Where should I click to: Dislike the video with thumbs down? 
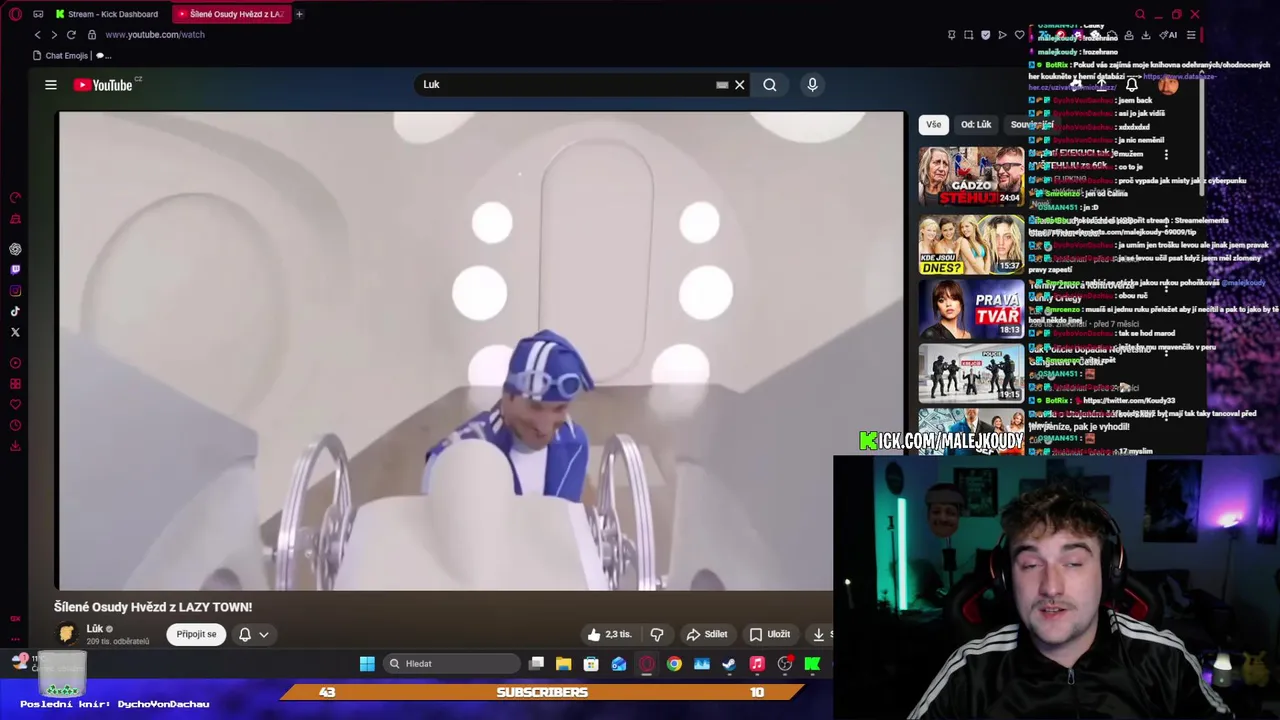657,634
